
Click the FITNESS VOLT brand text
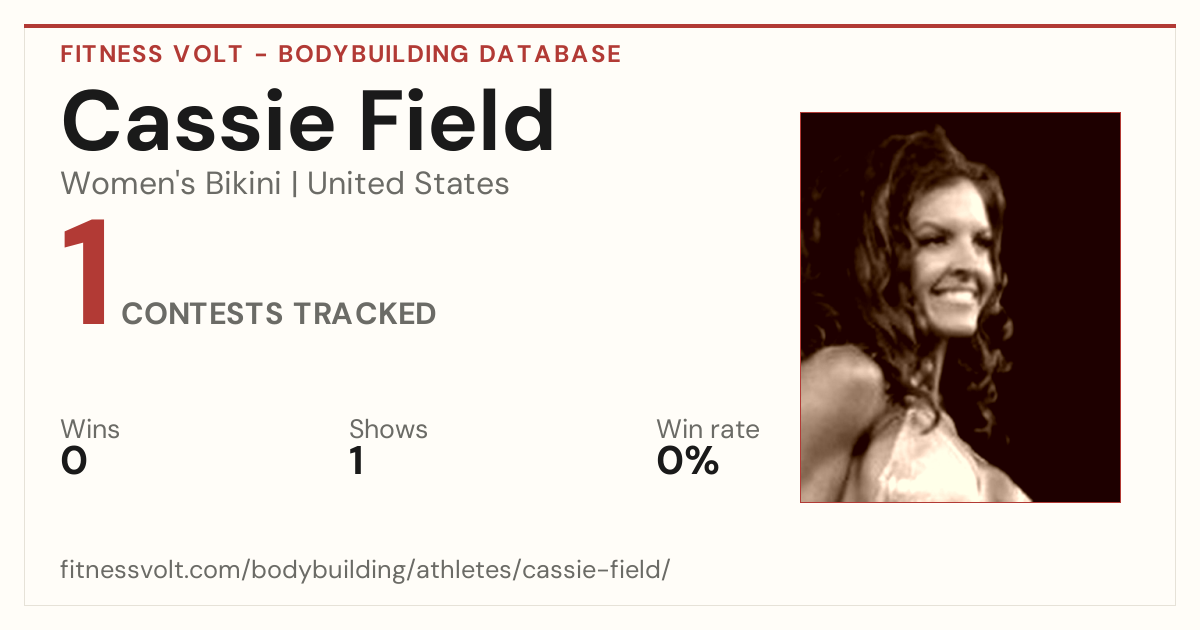pos(151,54)
